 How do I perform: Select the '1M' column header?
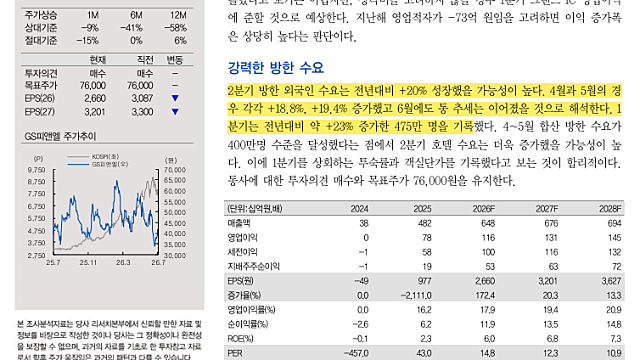[93, 15]
